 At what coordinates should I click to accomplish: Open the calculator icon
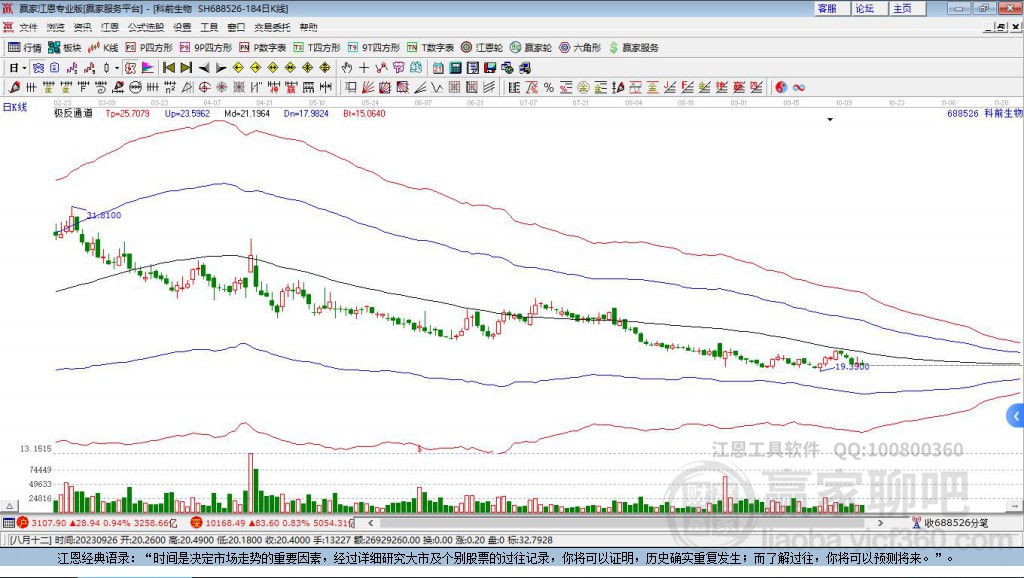(455, 68)
